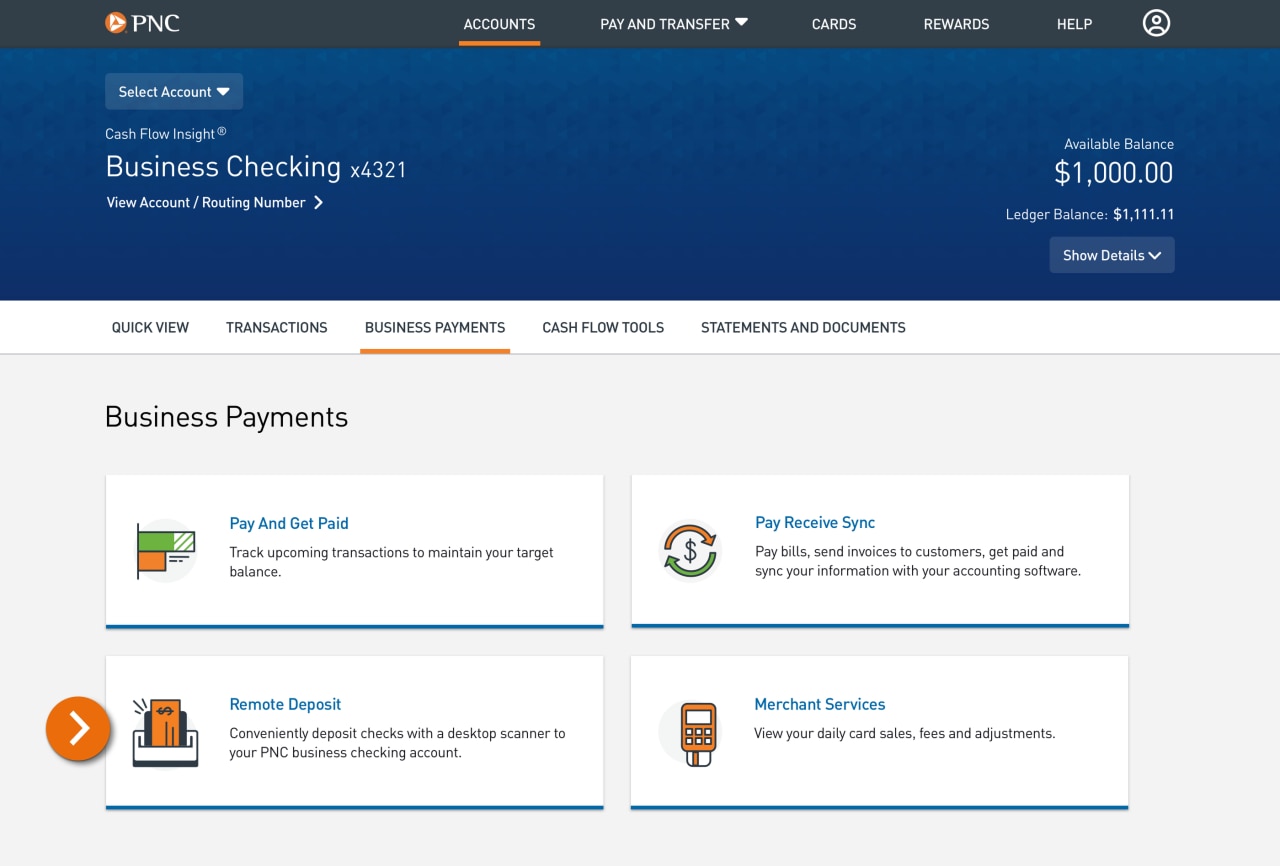Click the chevron next to View Account / Routing Number
1280x866 pixels.
[x=318, y=202]
